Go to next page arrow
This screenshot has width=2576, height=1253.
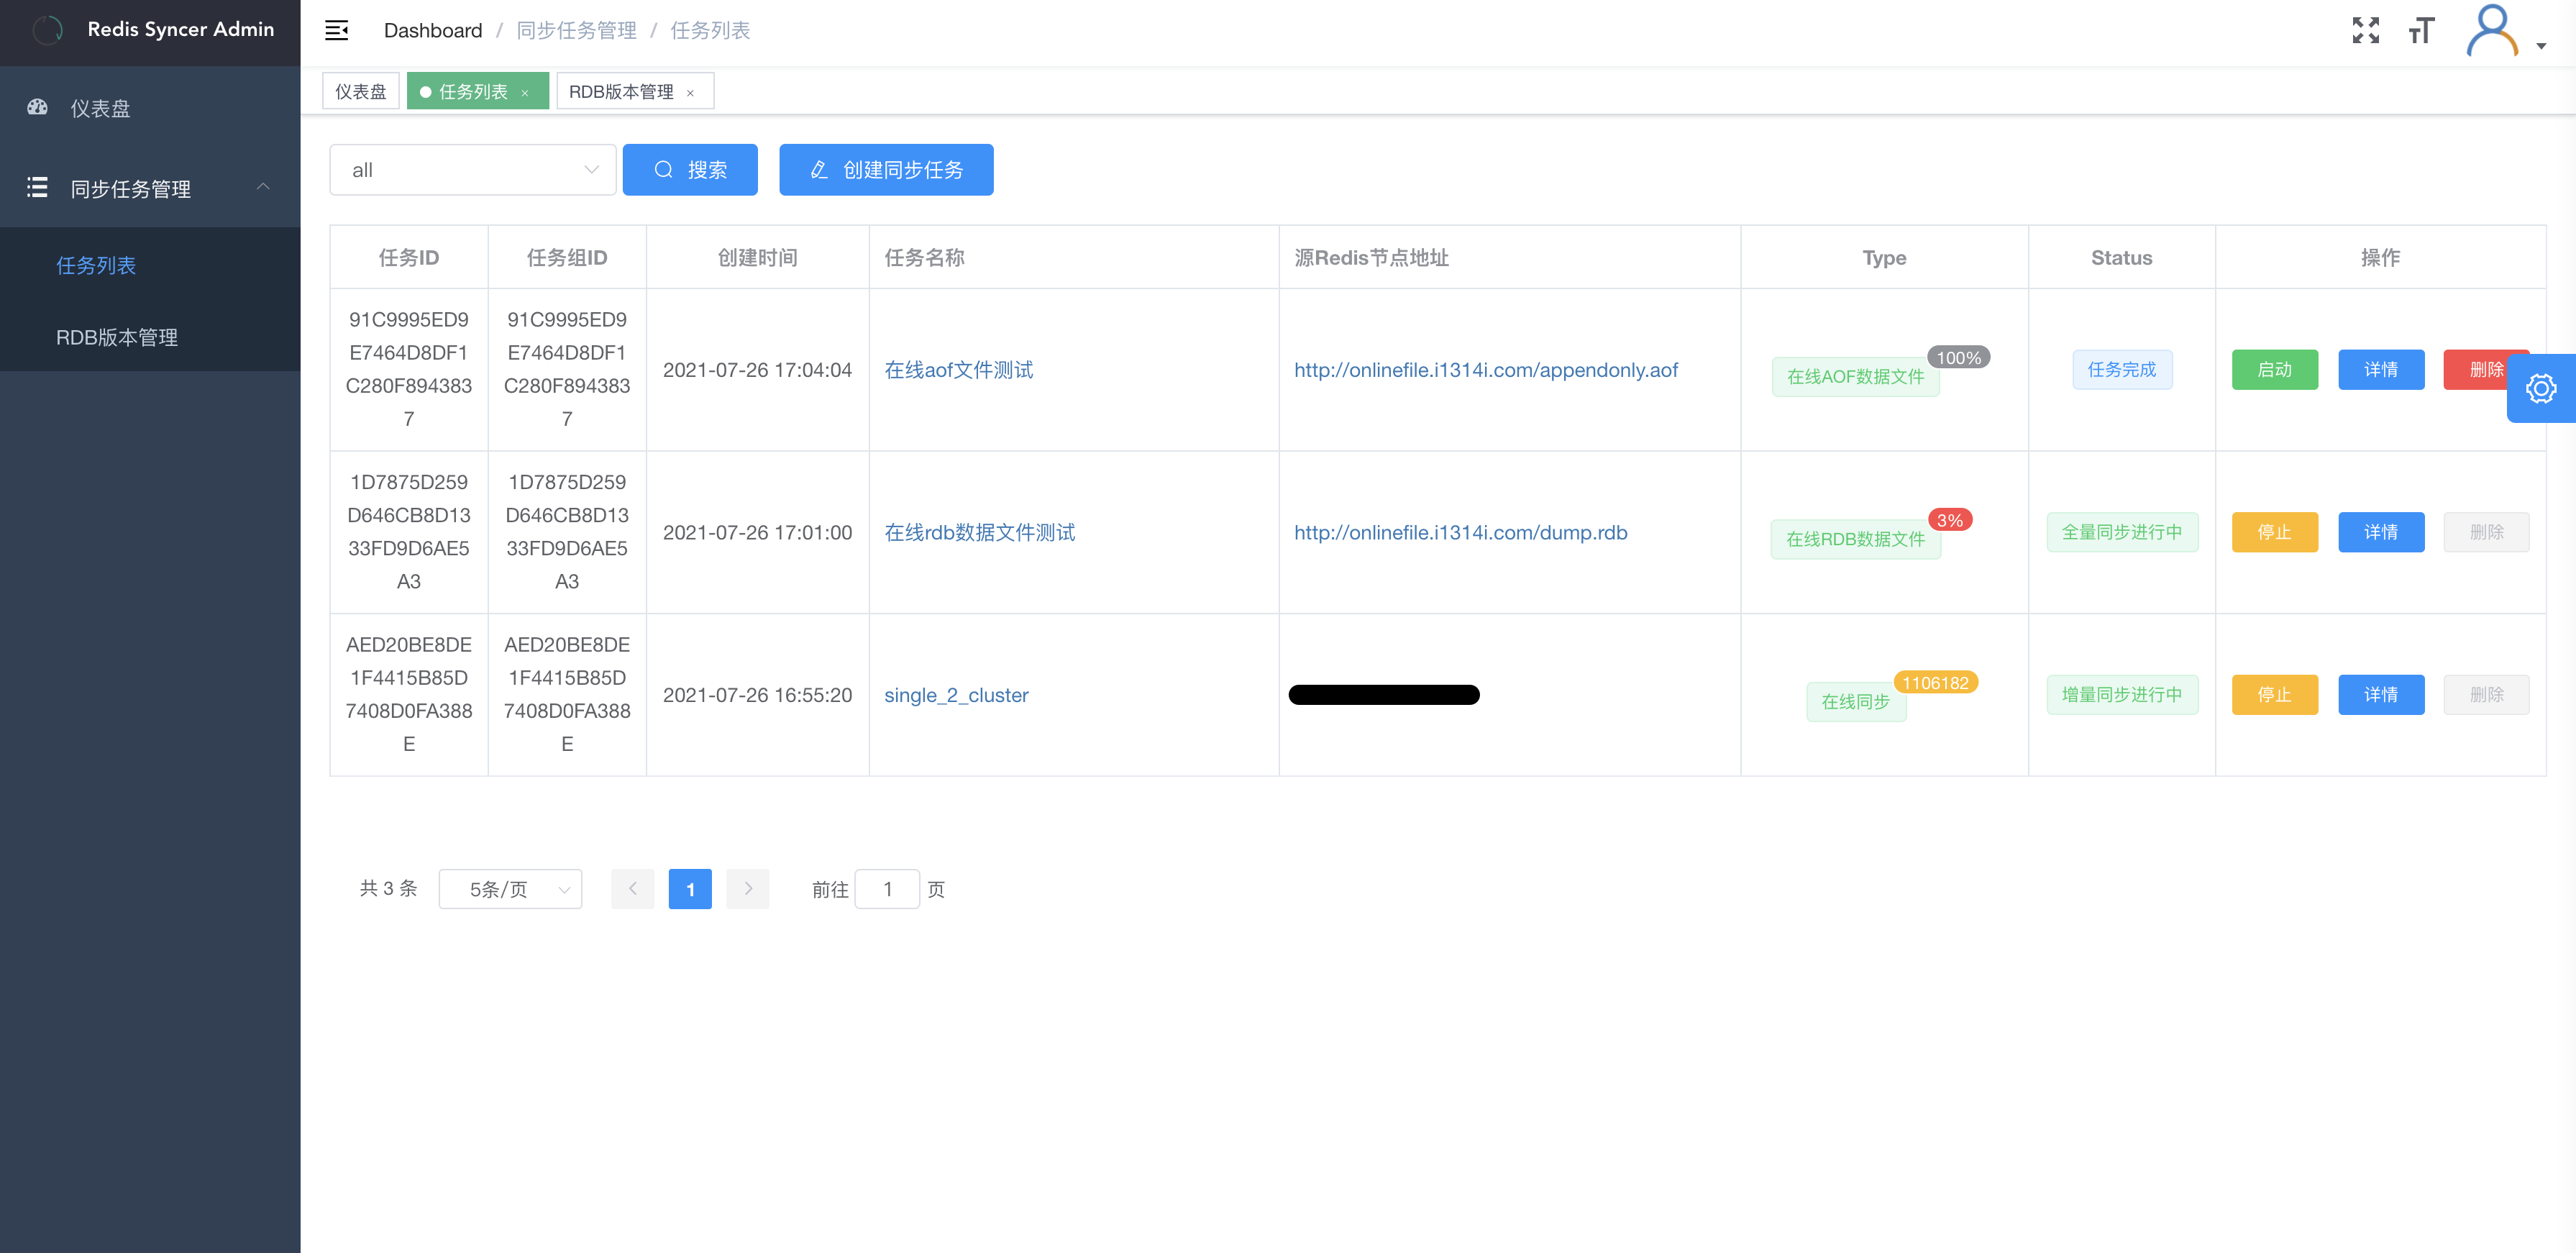(747, 889)
